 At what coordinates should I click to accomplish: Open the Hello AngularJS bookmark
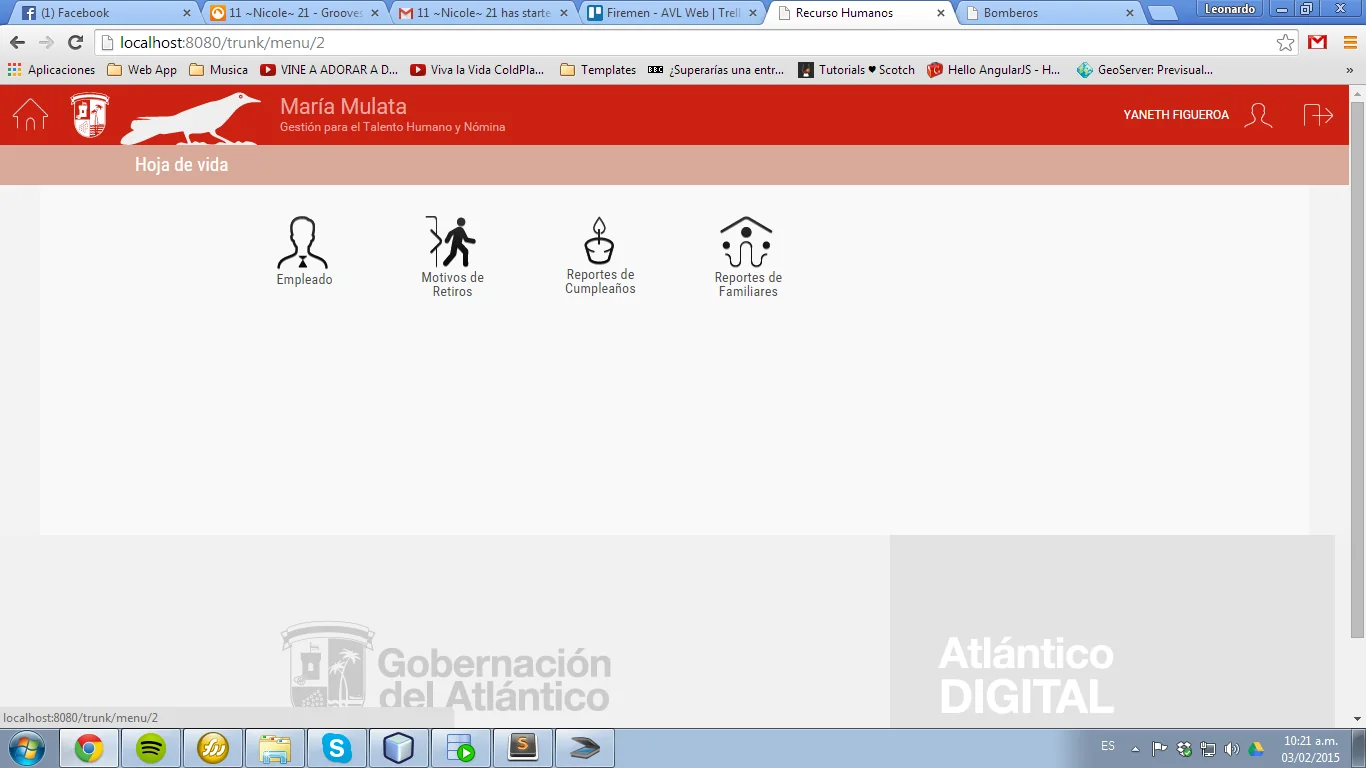(x=994, y=70)
